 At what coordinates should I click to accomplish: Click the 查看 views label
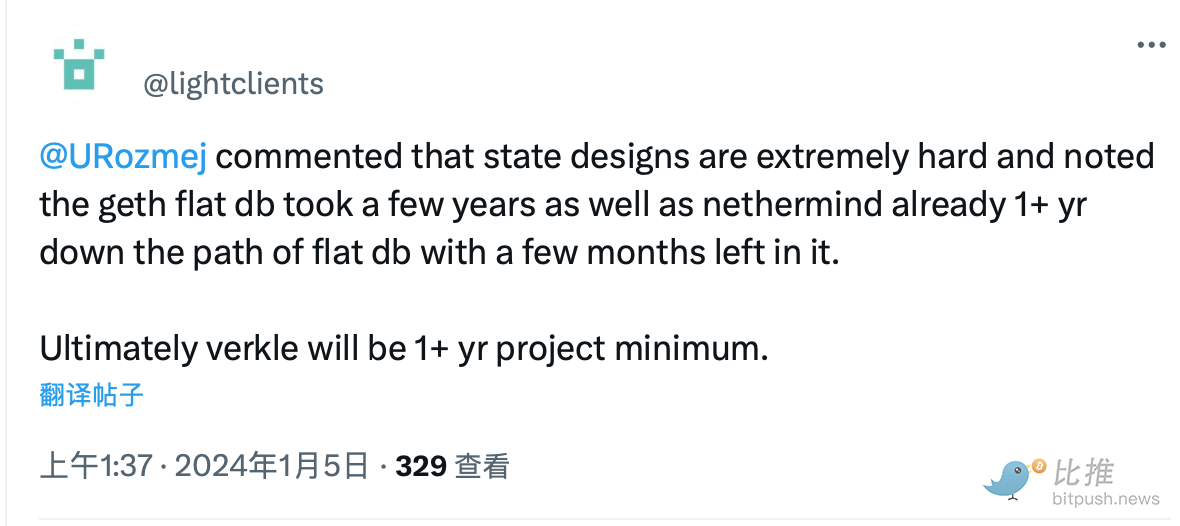point(482,466)
